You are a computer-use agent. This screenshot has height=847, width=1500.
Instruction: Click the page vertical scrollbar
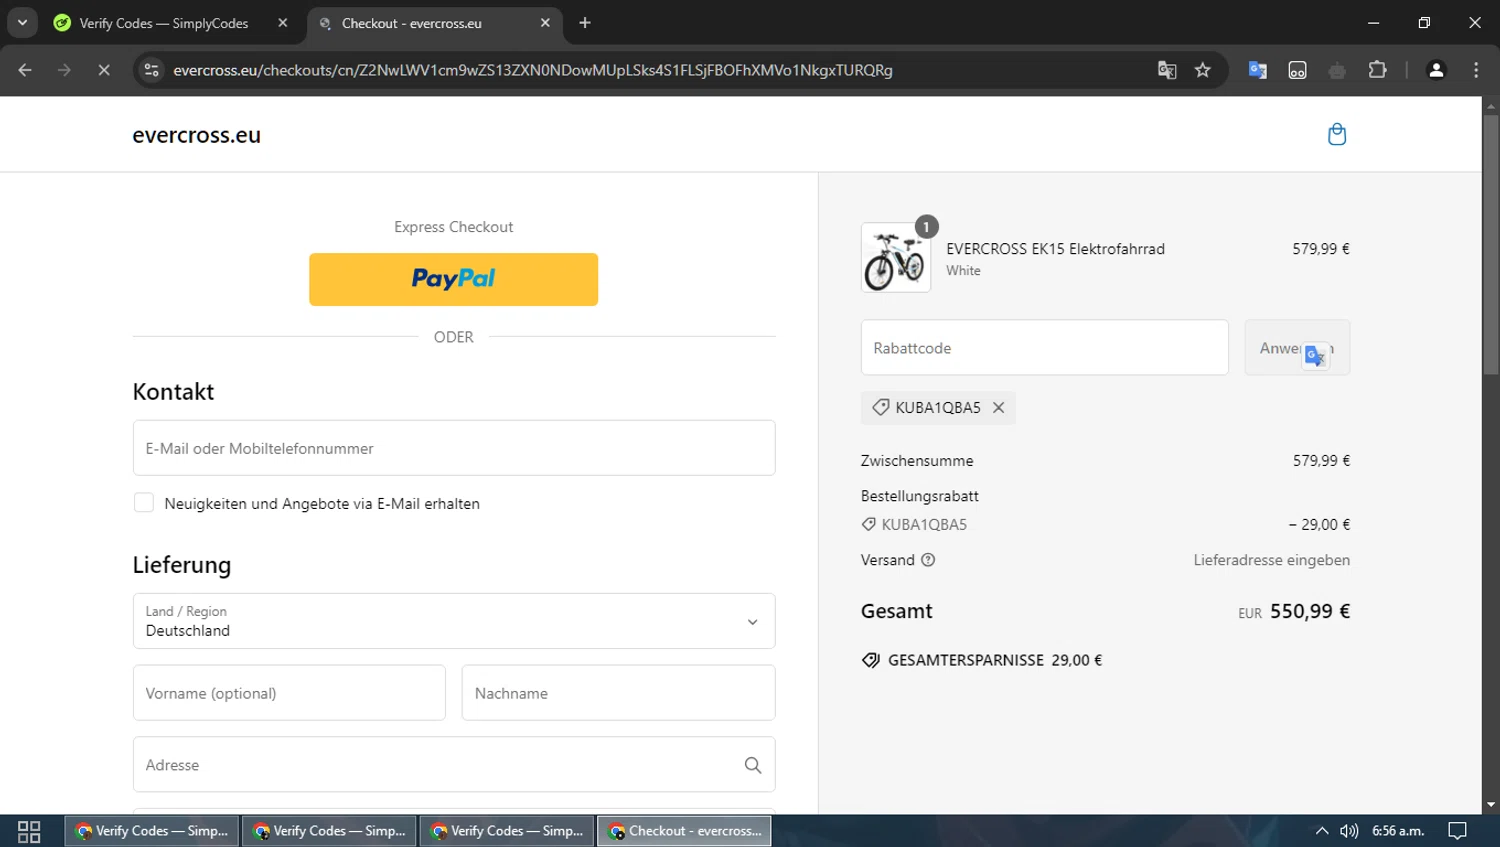pos(1491,245)
